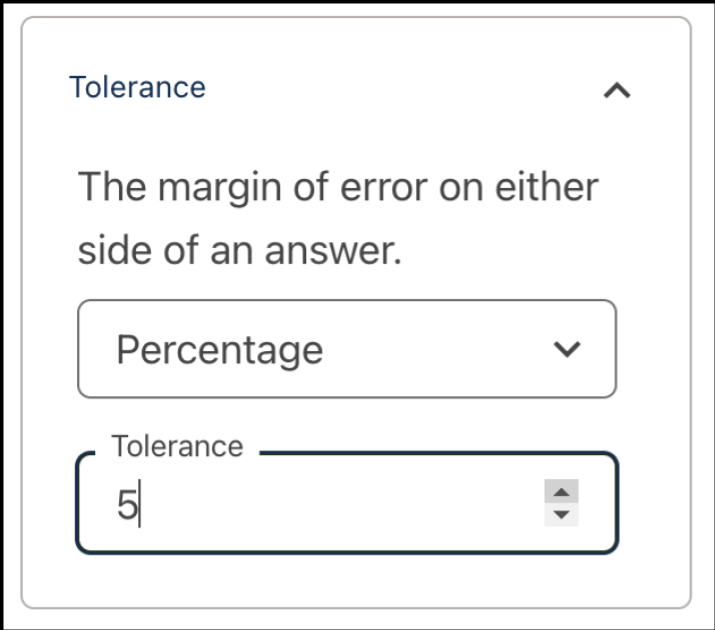Screen dimensions: 715x630
Task: Click the word Percentage in the selector
Action: 219,350
